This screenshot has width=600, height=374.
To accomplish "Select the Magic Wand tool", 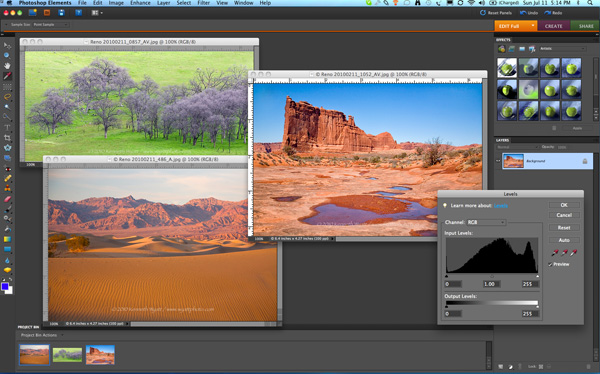I will 7,107.
